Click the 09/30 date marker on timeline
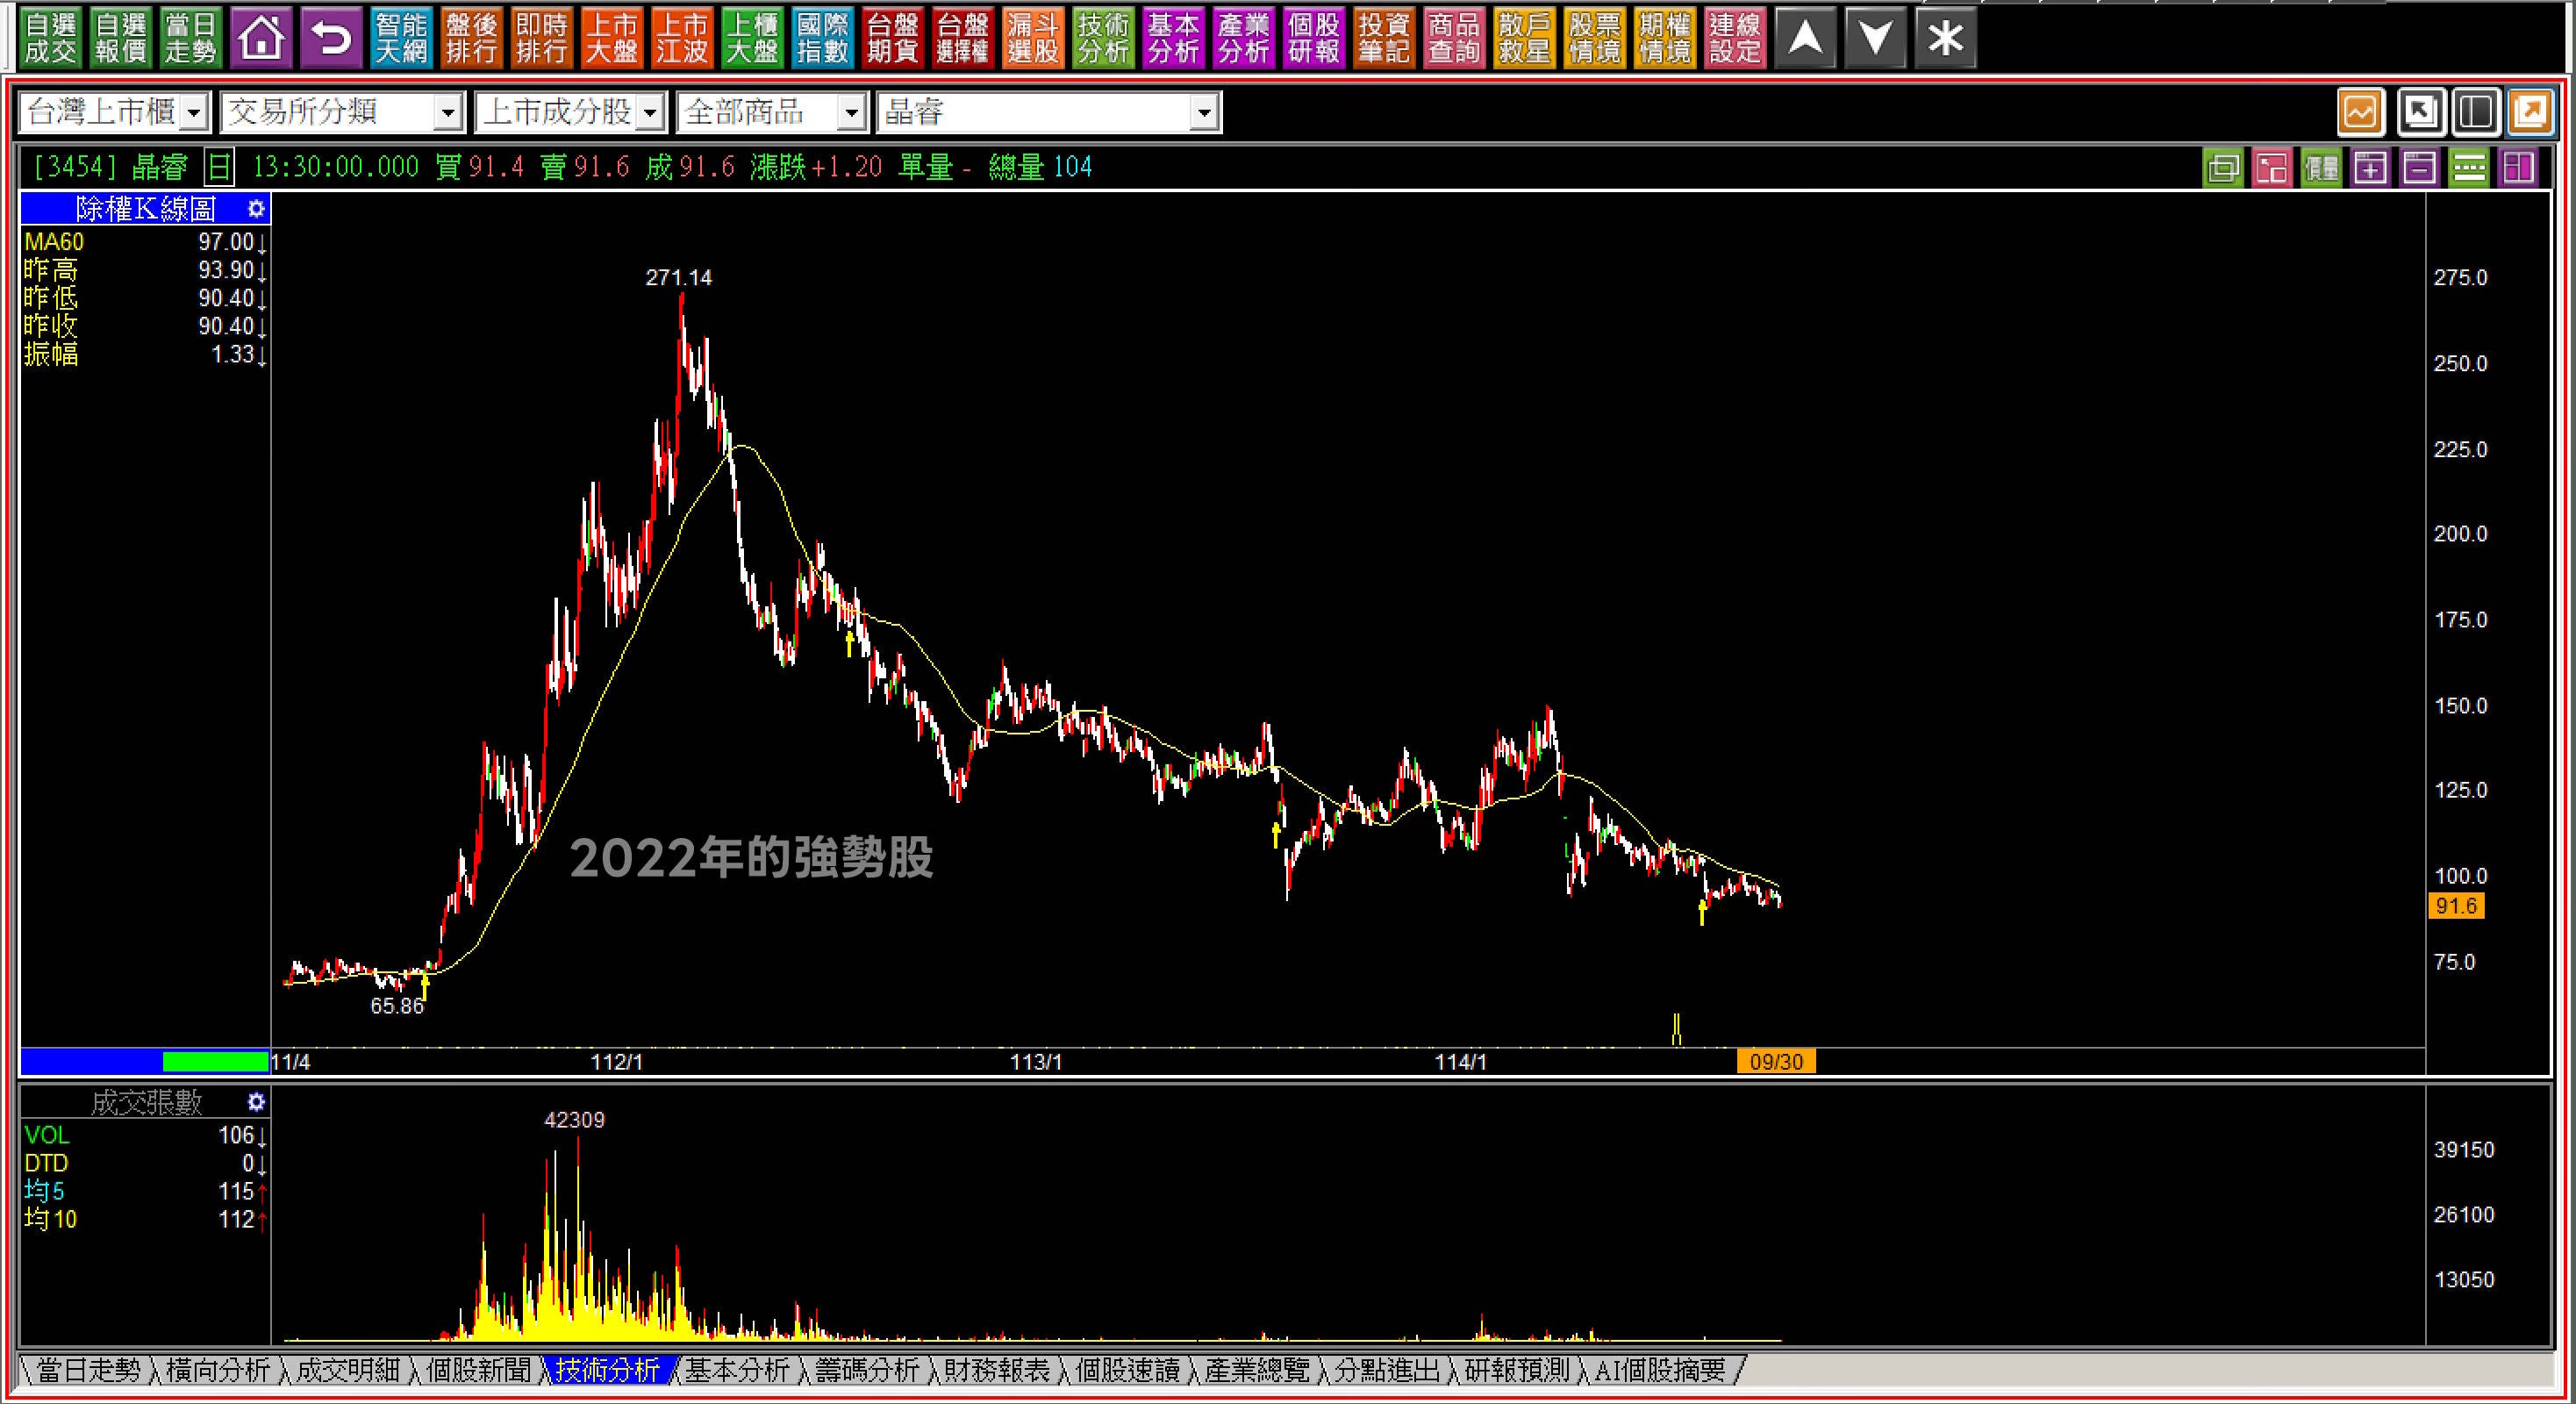2576x1404 pixels. coord(1776,1062)
